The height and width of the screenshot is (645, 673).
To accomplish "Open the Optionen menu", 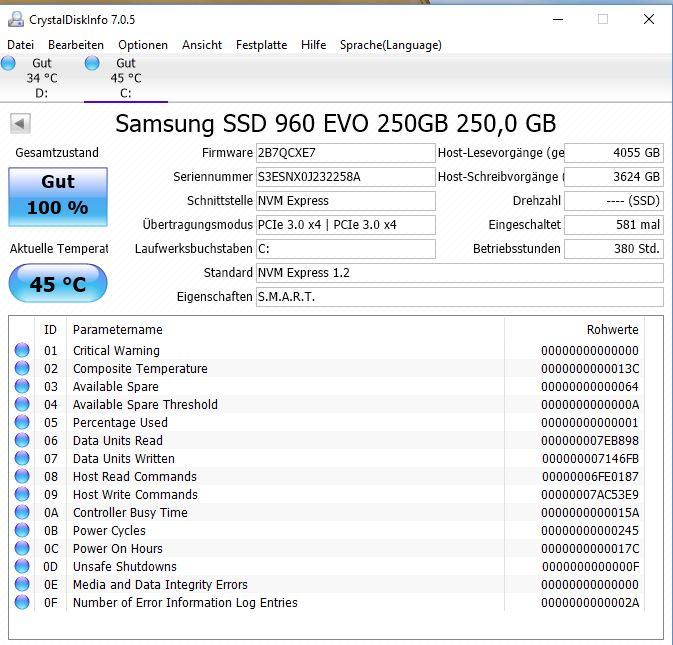I will pos(143,45).
